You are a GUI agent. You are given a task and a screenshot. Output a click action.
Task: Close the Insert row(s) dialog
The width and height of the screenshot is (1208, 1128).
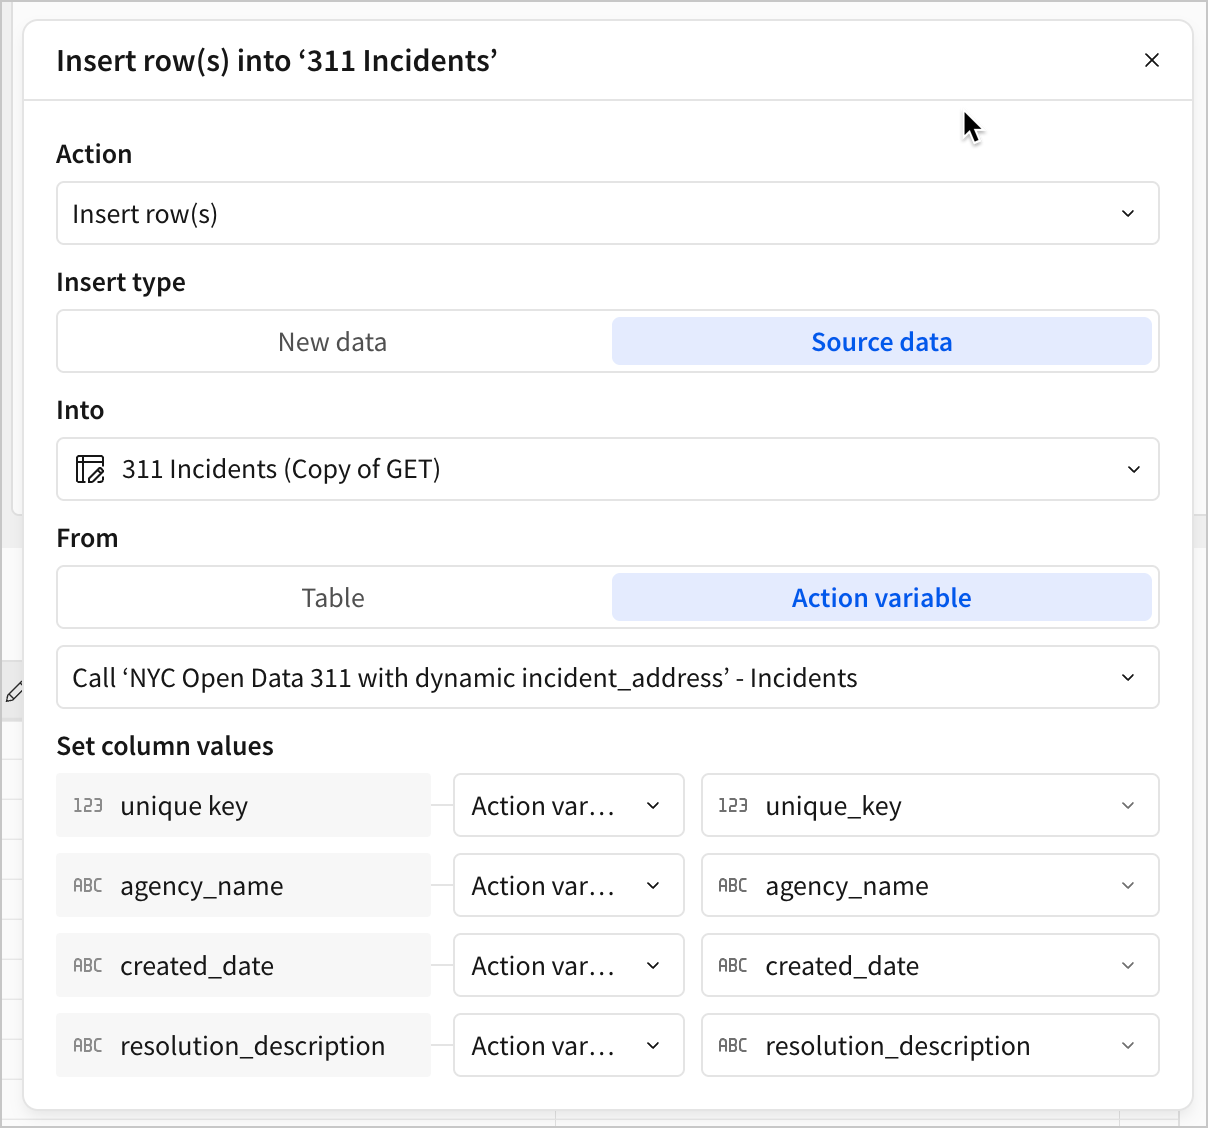click(1151, 60)
